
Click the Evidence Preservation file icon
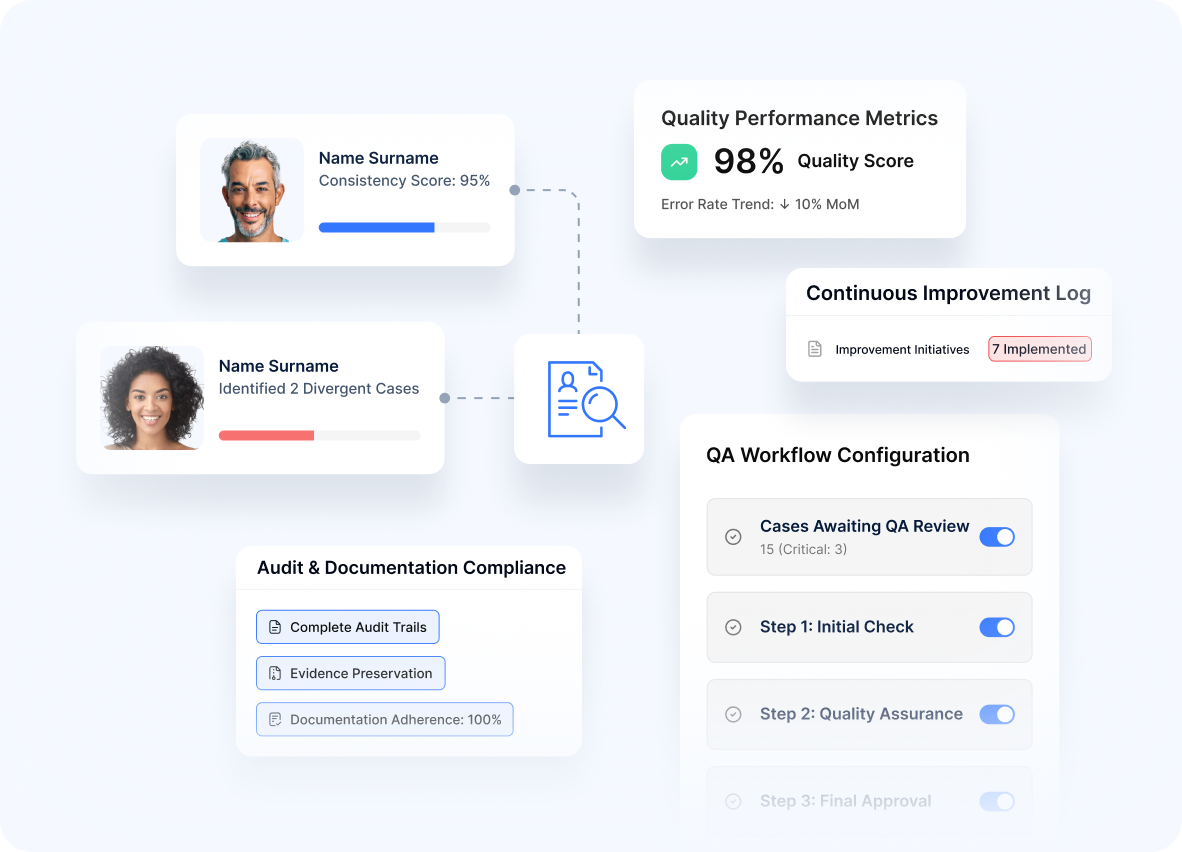[275, 673]
